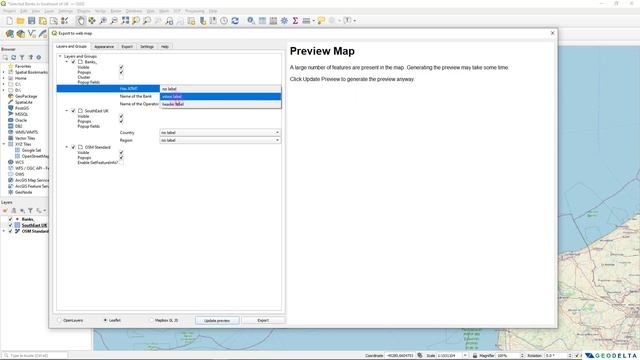Collapse the OSM Standard node in dialog
Viewport: 640px width, 360px height.
tap(67, 147)
